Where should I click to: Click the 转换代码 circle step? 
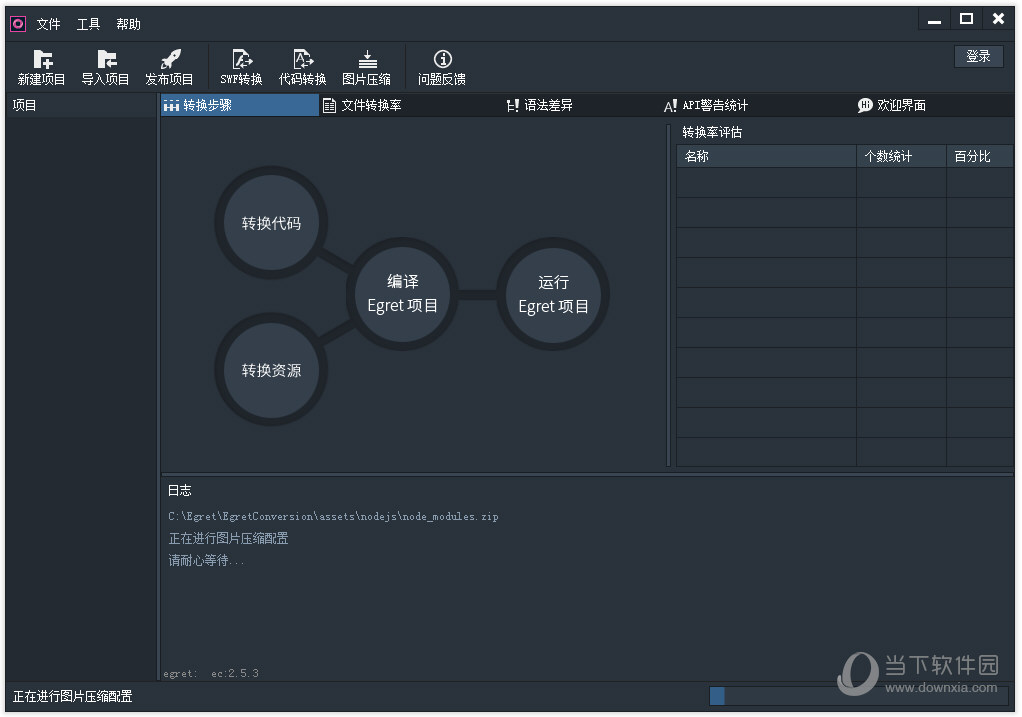point(271,223)
